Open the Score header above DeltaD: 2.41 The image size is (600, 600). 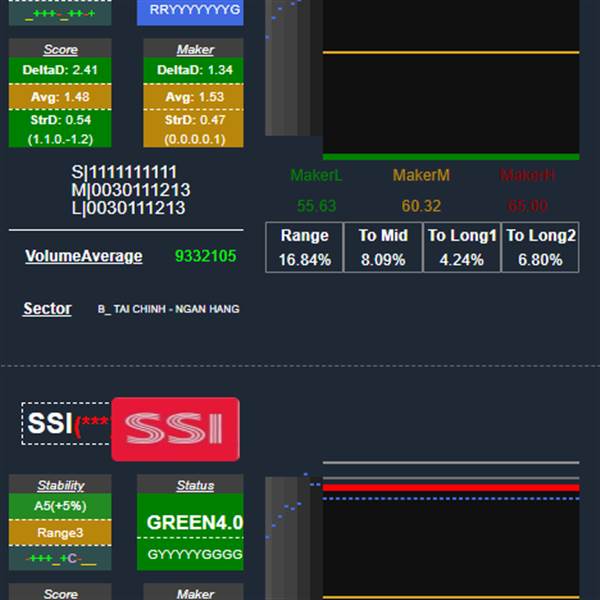click(x=60, y=49)
